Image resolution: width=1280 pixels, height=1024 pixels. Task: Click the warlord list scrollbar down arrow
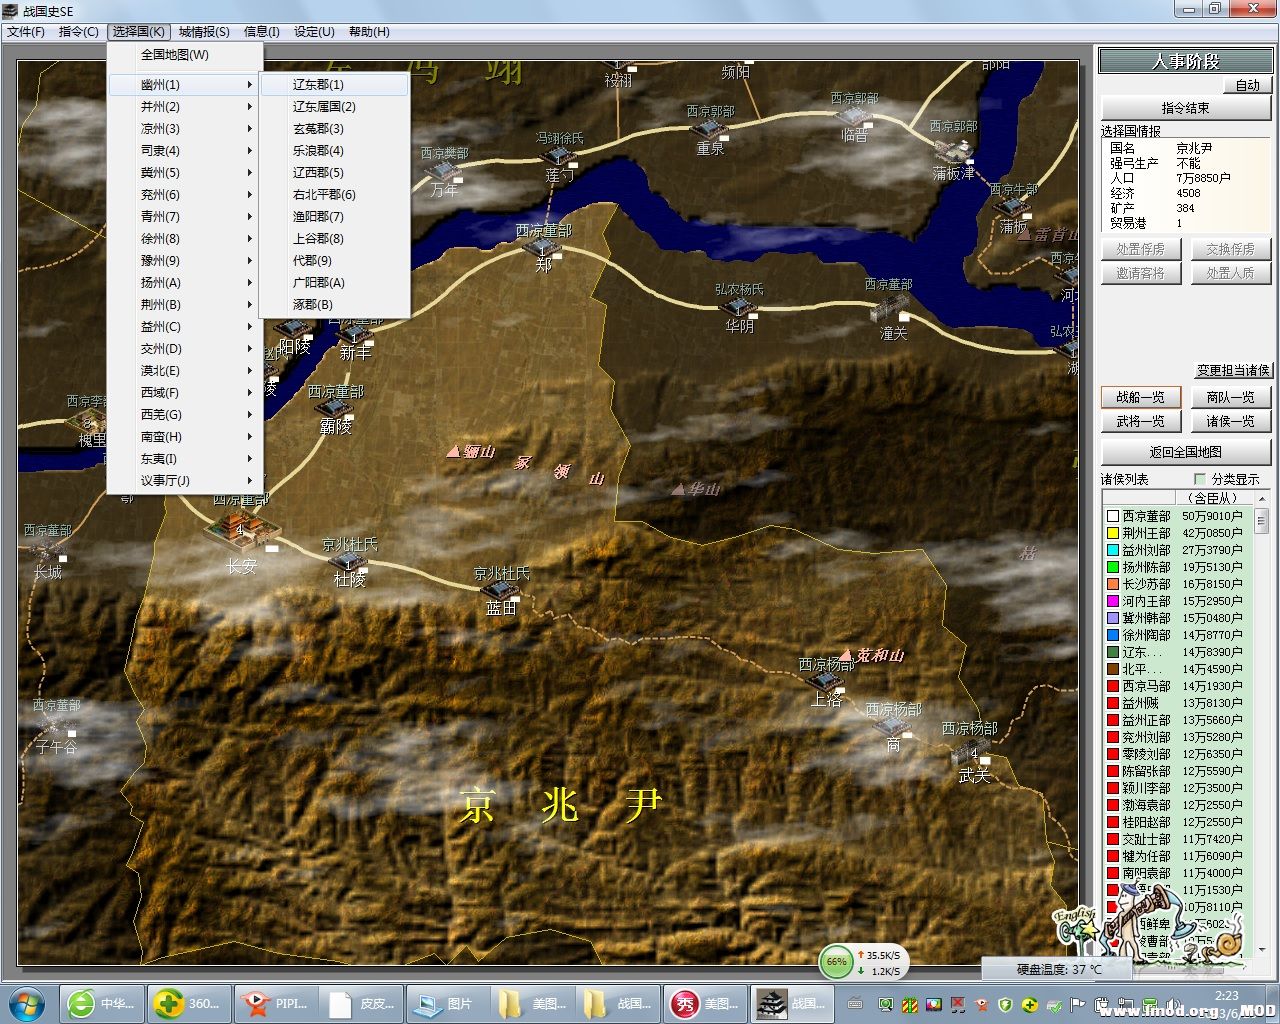(x=1262, y=949)
